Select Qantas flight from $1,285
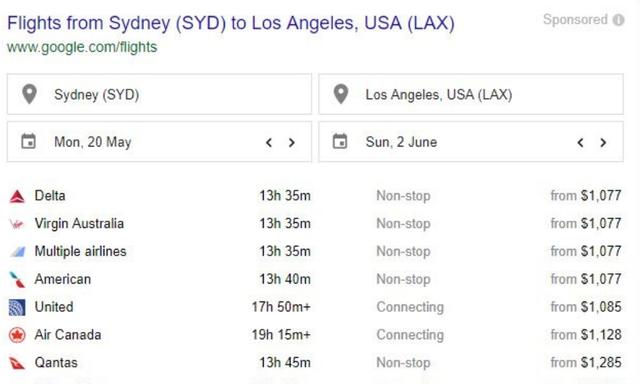This screenshot has width=640, height=384. click(x=315, y=363)
